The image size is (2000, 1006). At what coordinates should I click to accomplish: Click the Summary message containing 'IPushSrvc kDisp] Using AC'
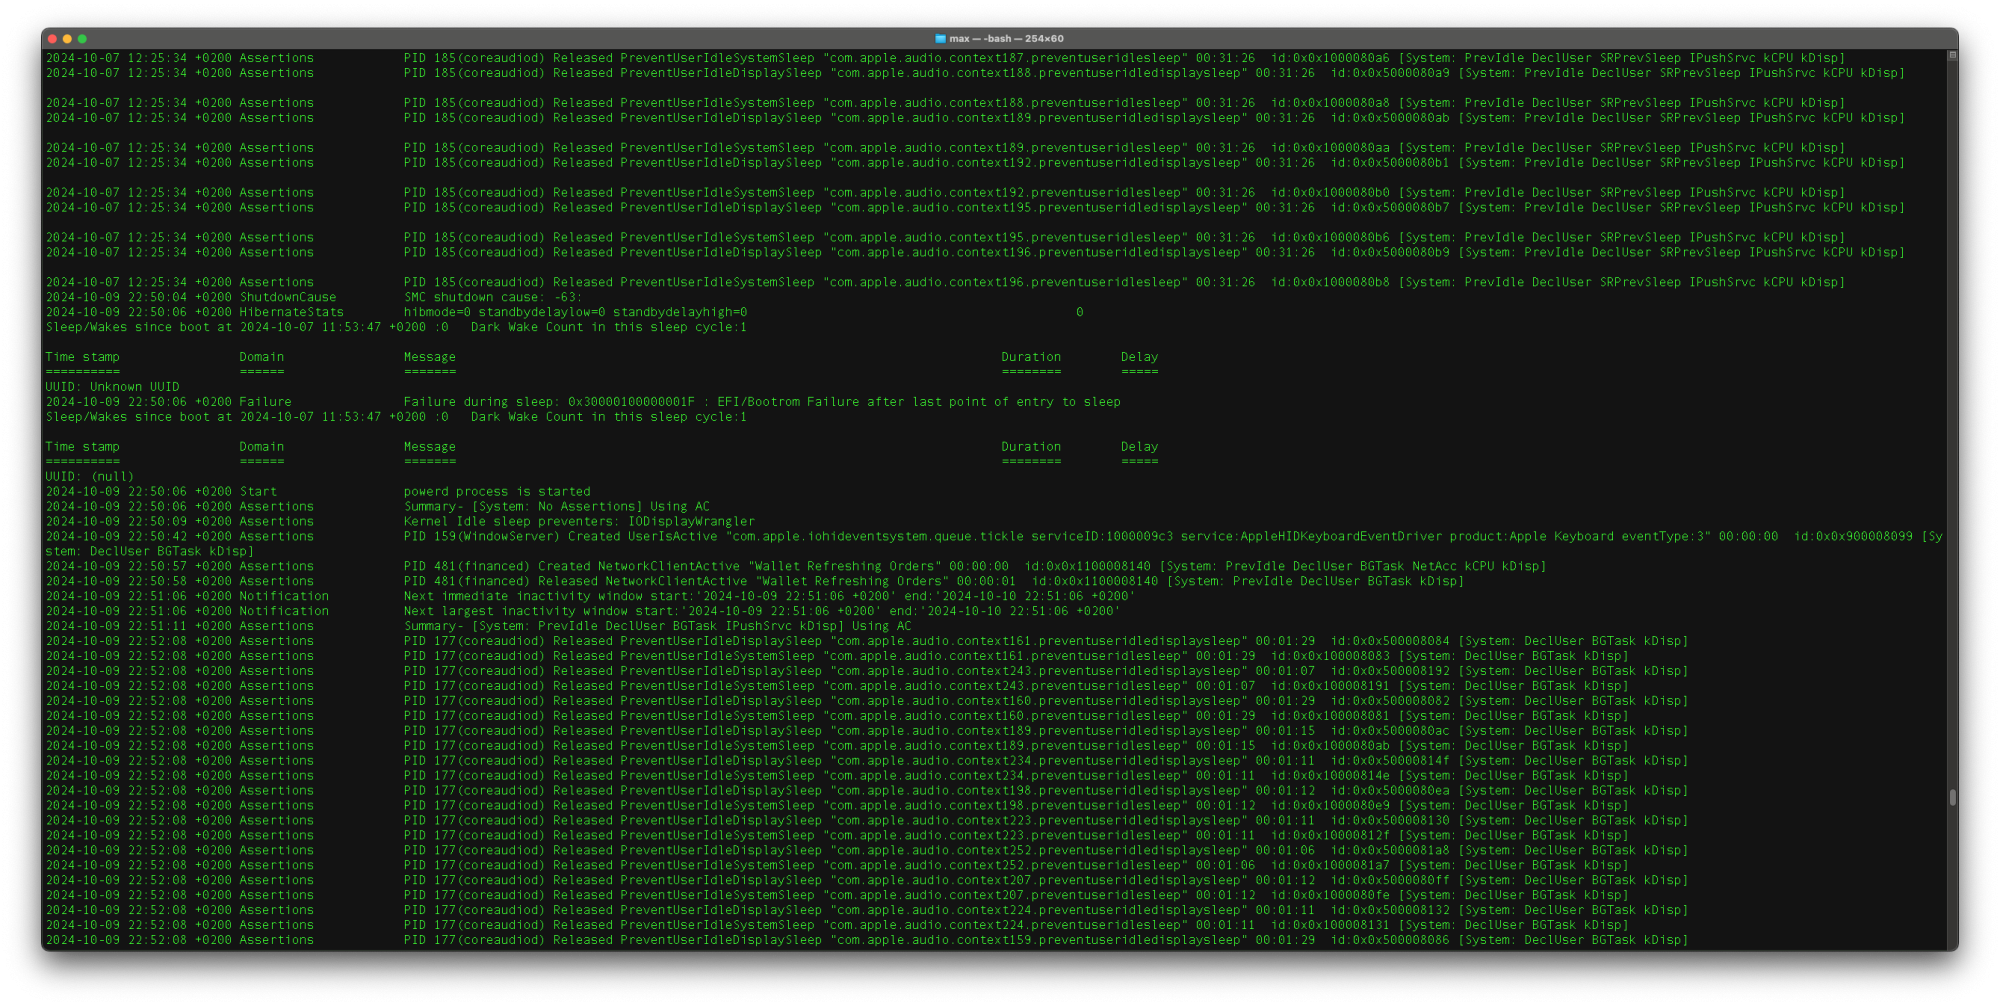658,627
